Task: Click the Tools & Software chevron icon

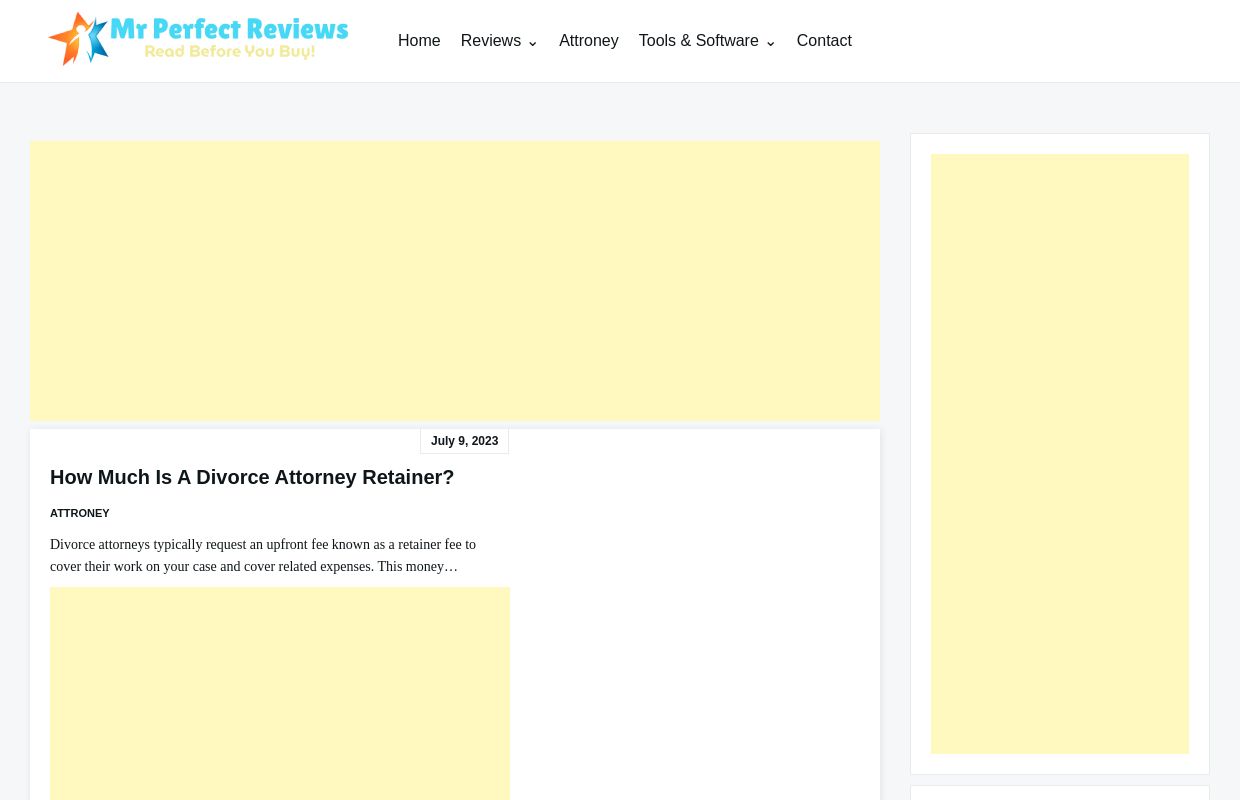Action: (x=770, y=44)
